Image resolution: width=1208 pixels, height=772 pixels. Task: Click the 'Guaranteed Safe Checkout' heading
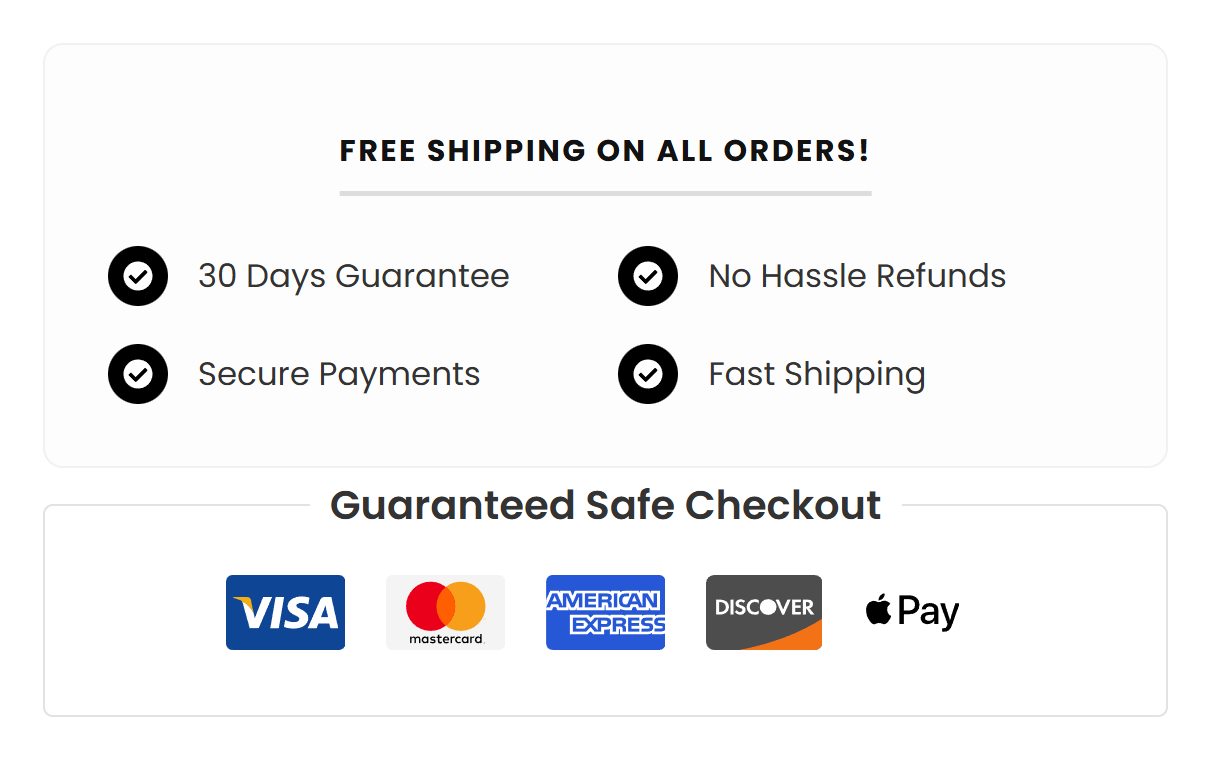(605, 505)
